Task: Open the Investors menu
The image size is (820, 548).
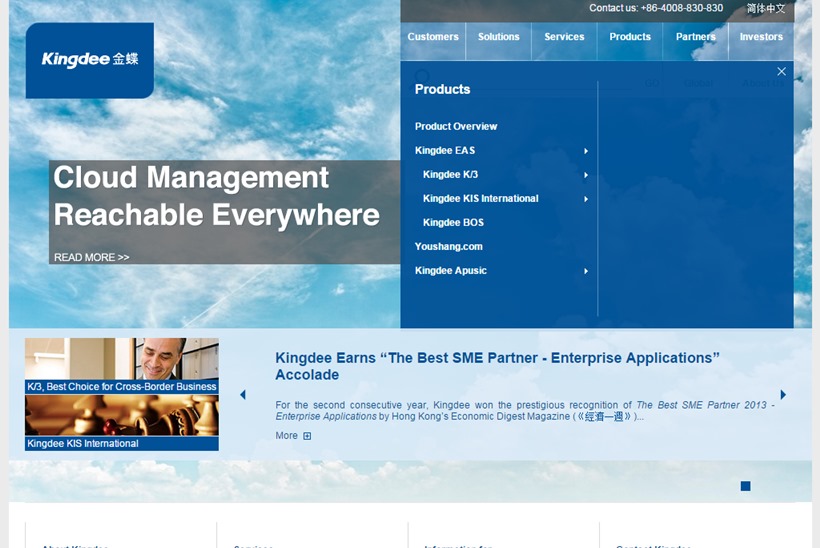Action: pyautogui.click(x=761, y=37)
